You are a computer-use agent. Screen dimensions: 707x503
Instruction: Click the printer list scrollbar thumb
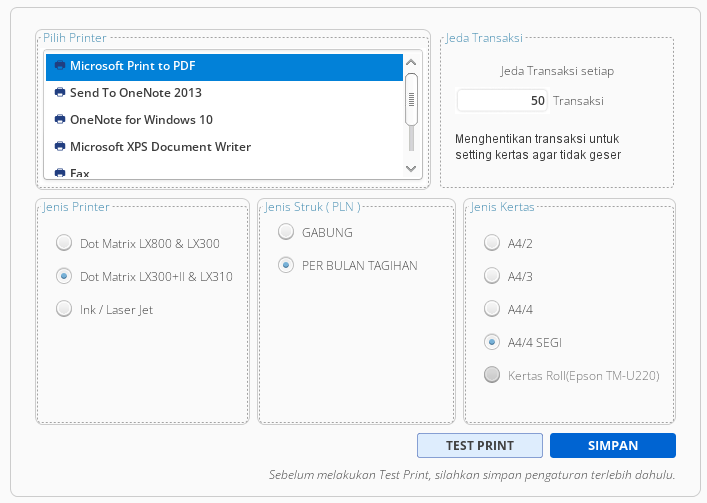[x=411, y=99]
